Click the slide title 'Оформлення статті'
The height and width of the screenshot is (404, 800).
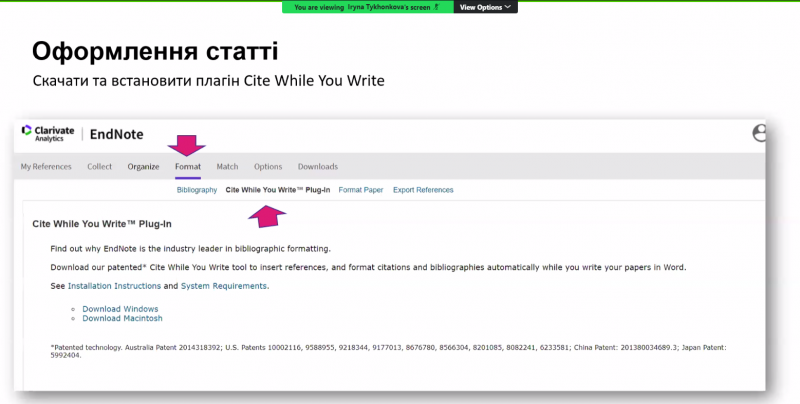tap(155, 52)
